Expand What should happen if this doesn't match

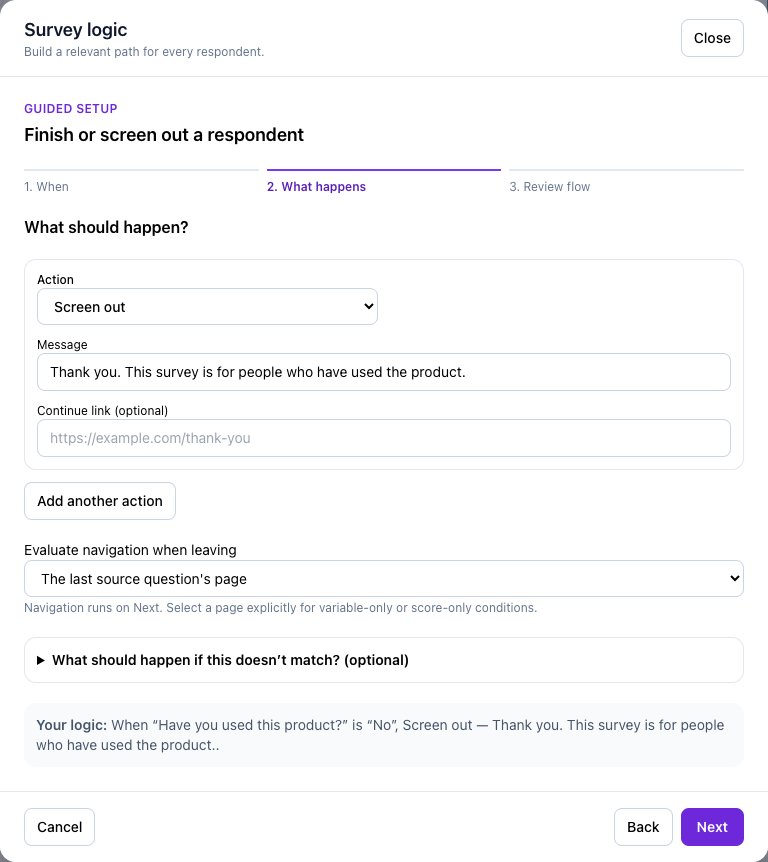point(384,660)
